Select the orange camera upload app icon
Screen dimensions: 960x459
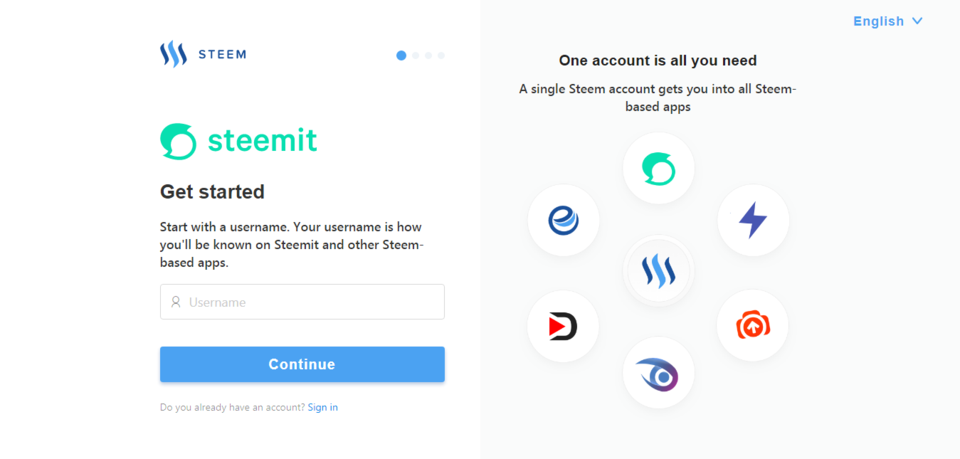752,325
